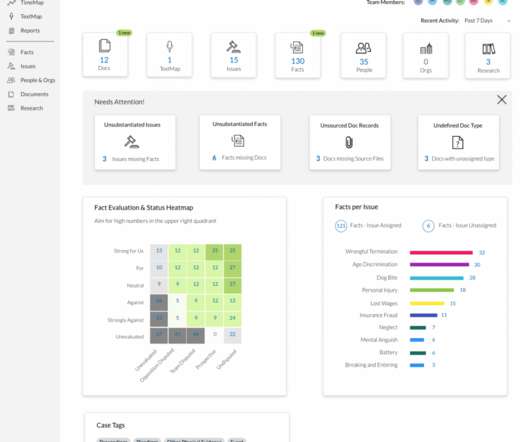Close the Needs Attention panel

click(x=502, y=100)
